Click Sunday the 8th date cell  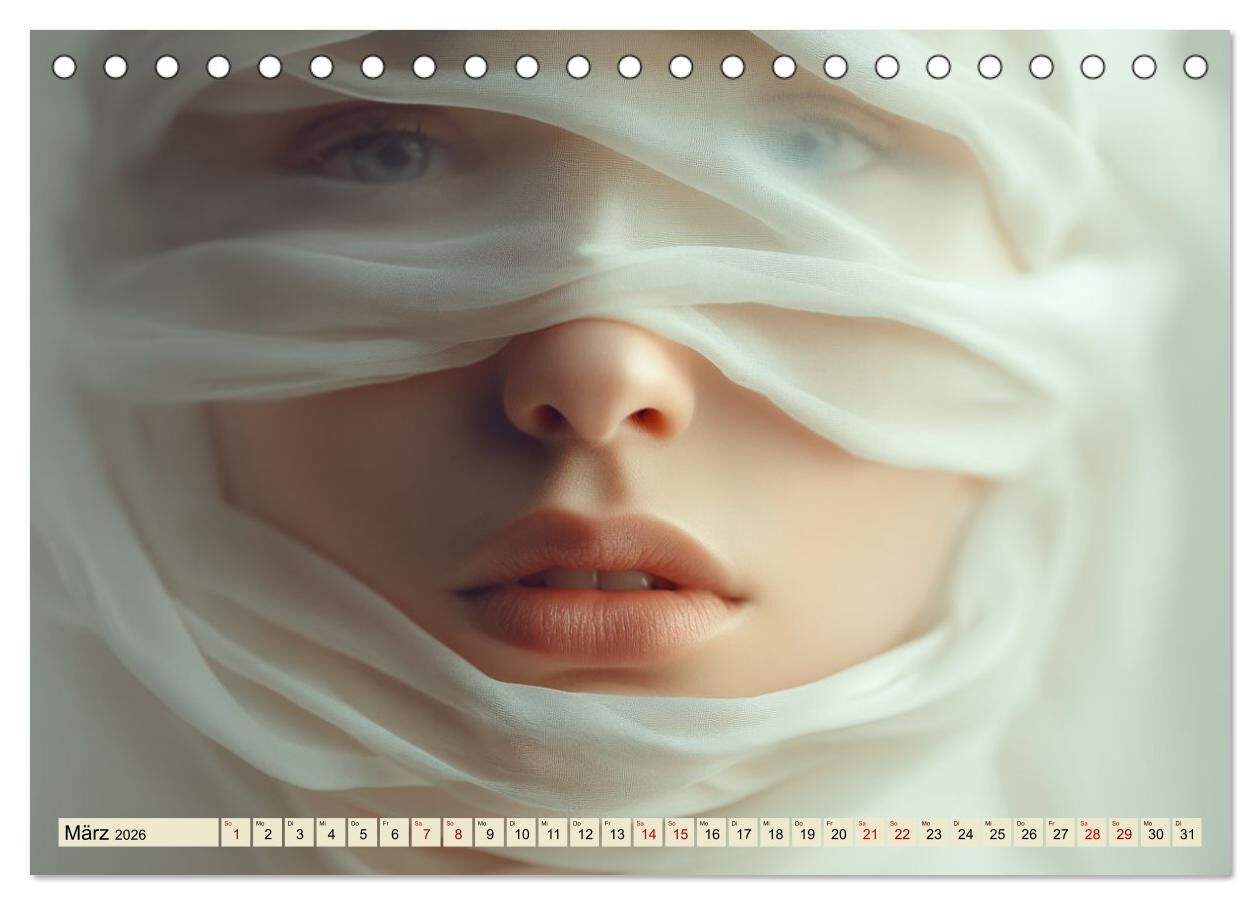(457, 833)
